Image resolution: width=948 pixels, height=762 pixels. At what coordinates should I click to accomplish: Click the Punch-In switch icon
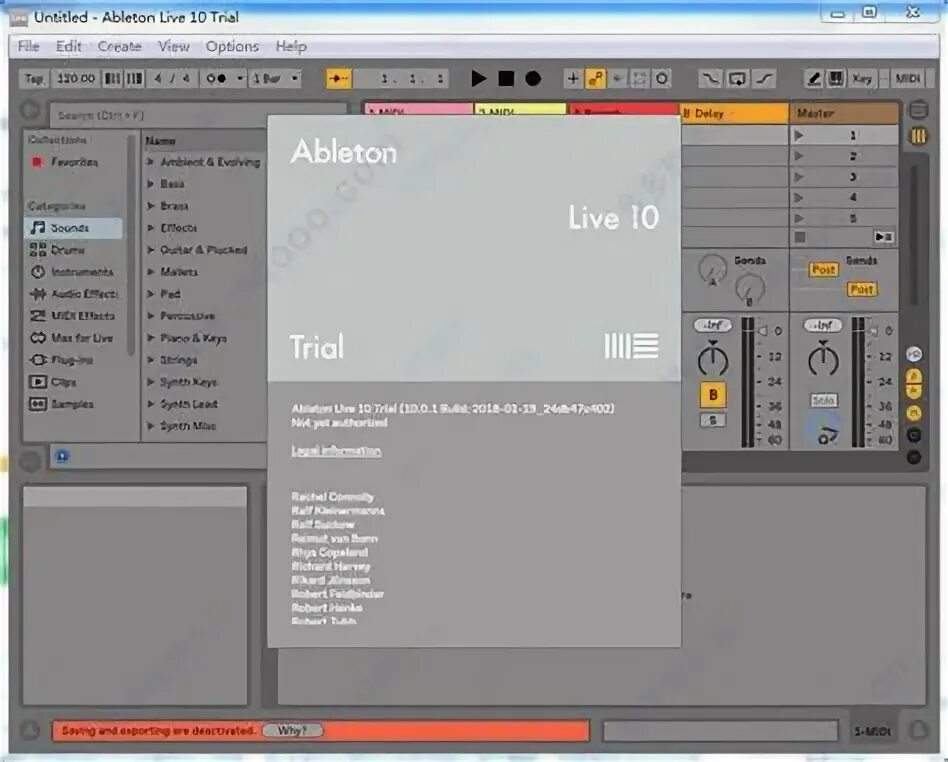(710, 79)
